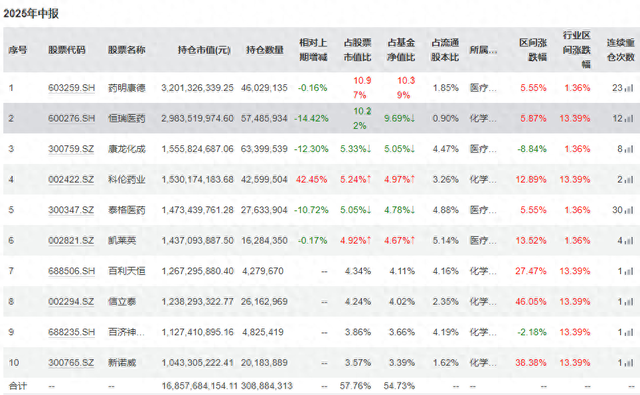Sort by 区间涨跌幅 column header

coord(533,50)
